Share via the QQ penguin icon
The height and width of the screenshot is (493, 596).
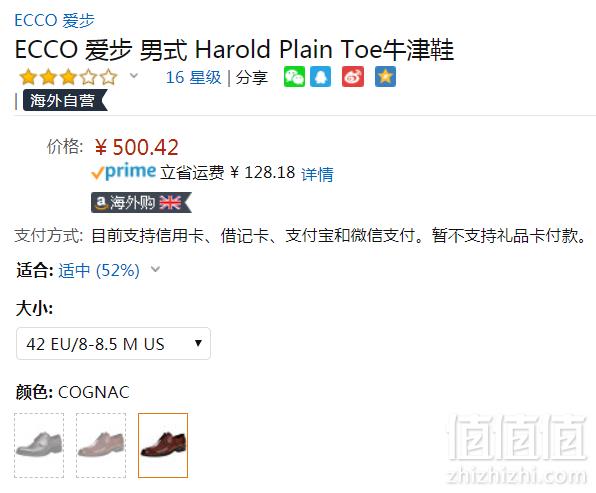pyautogui.click(x=320, y=77)
